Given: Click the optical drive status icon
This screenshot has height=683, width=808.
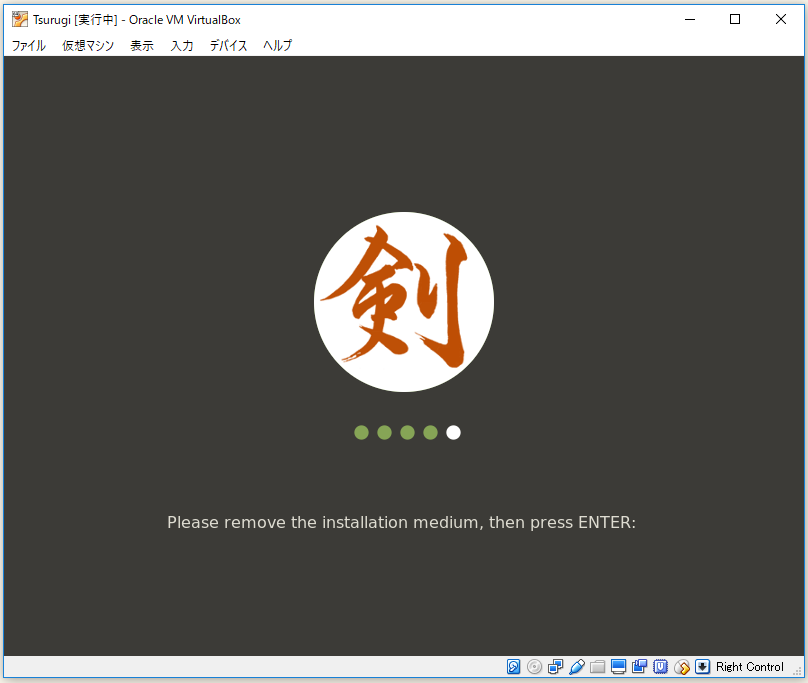Looking at the screenshot, I should click(534, 667).
